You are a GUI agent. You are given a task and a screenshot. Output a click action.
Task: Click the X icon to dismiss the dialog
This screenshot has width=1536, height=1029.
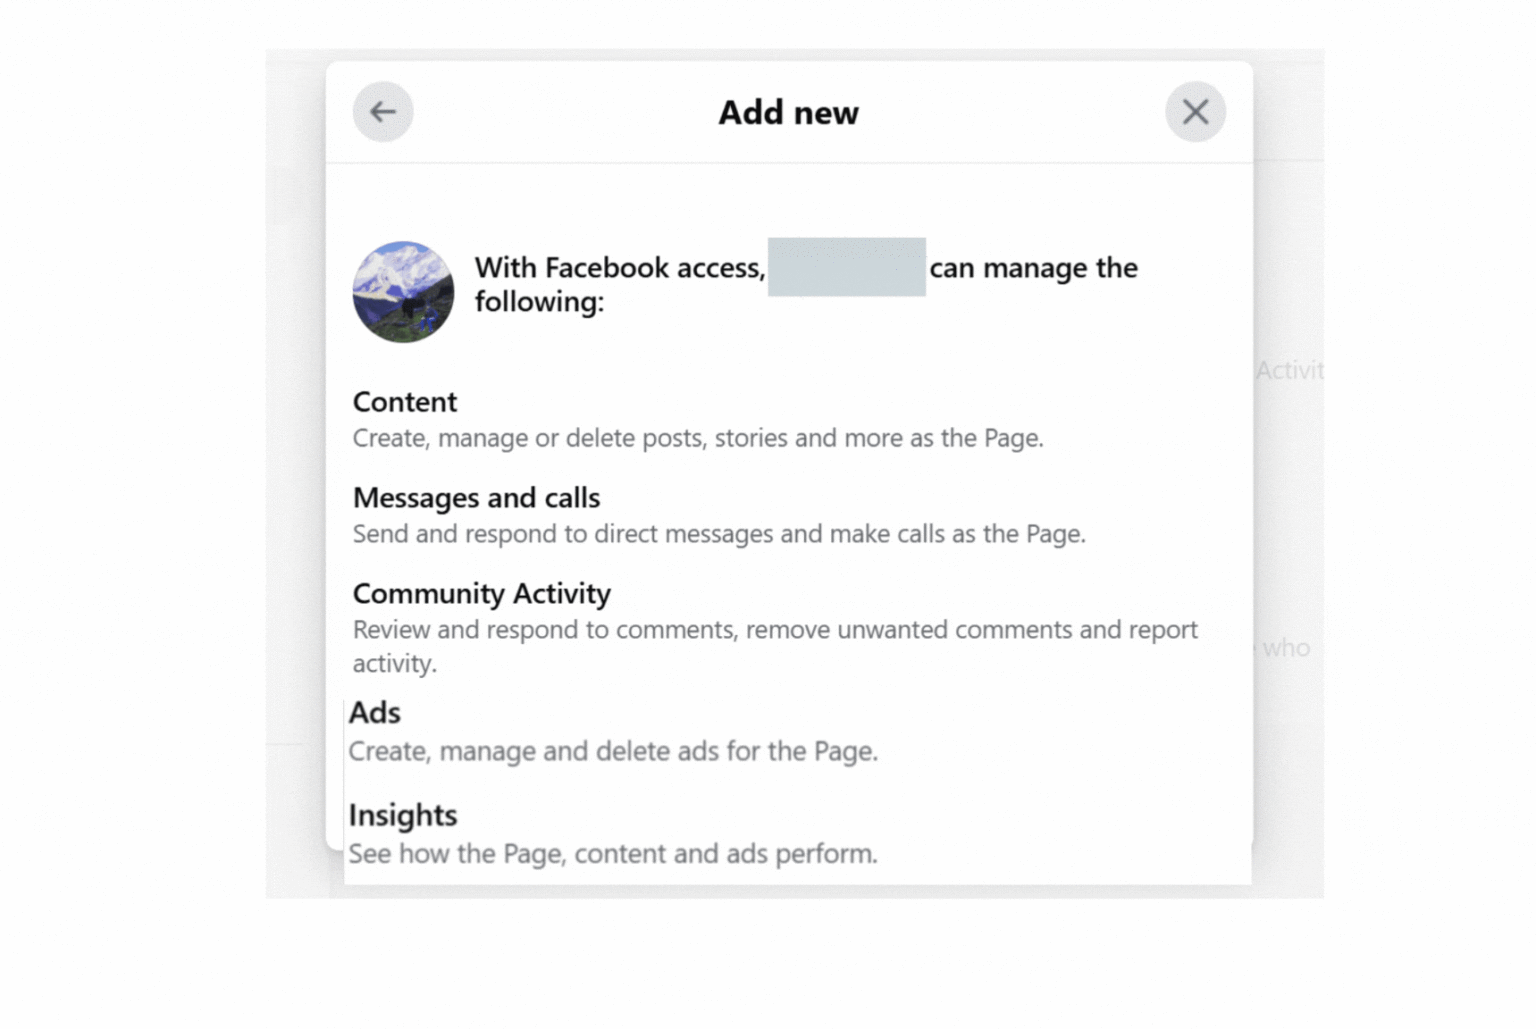1196,111
